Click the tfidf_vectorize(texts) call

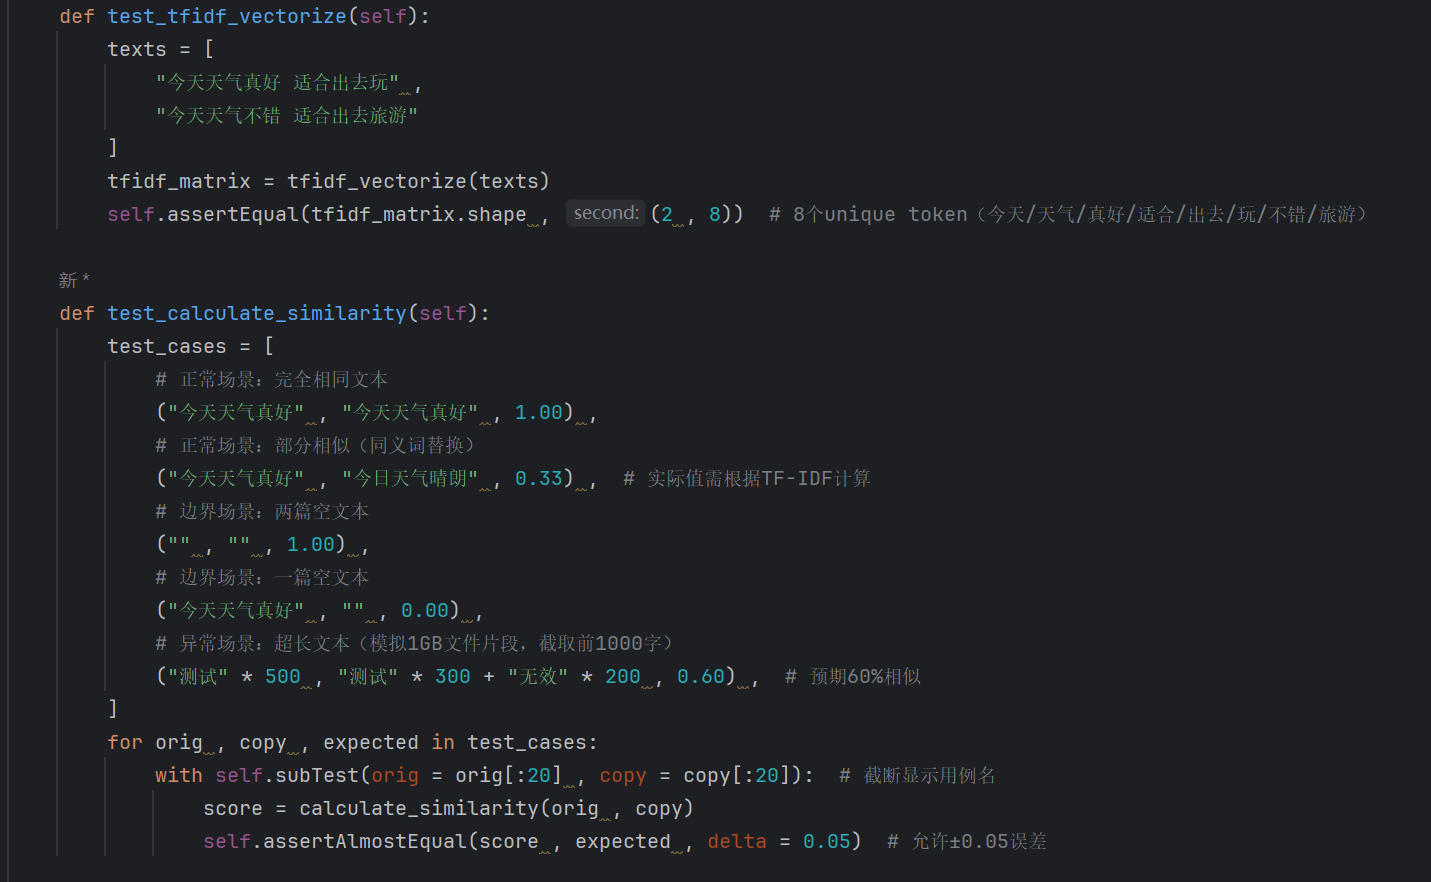[418, 181]
